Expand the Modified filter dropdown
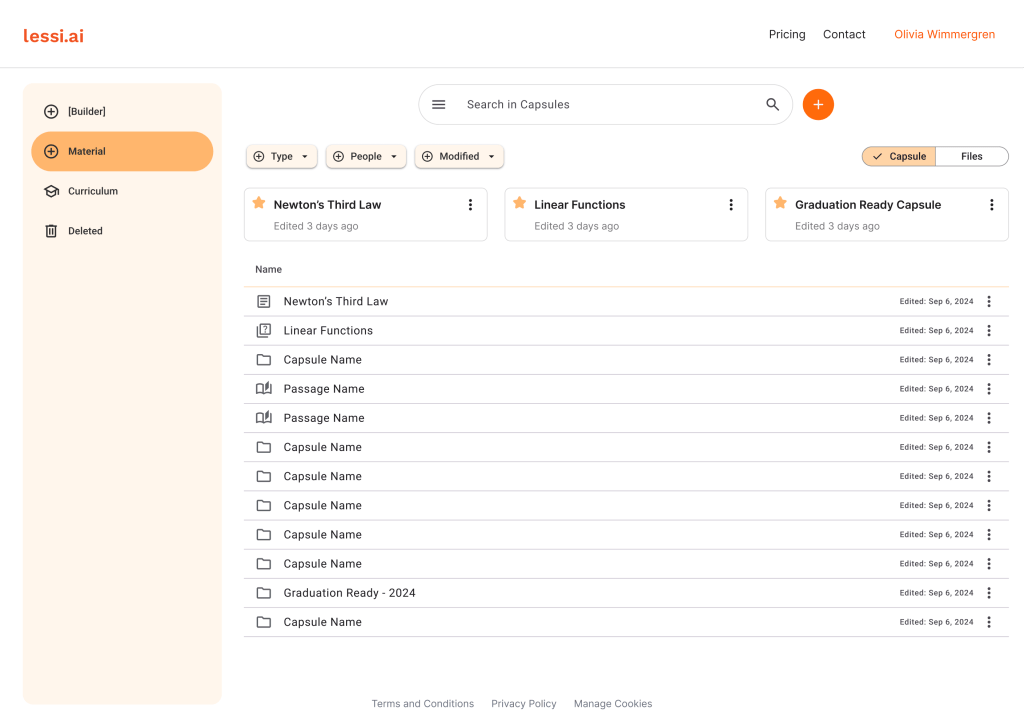 458,156
